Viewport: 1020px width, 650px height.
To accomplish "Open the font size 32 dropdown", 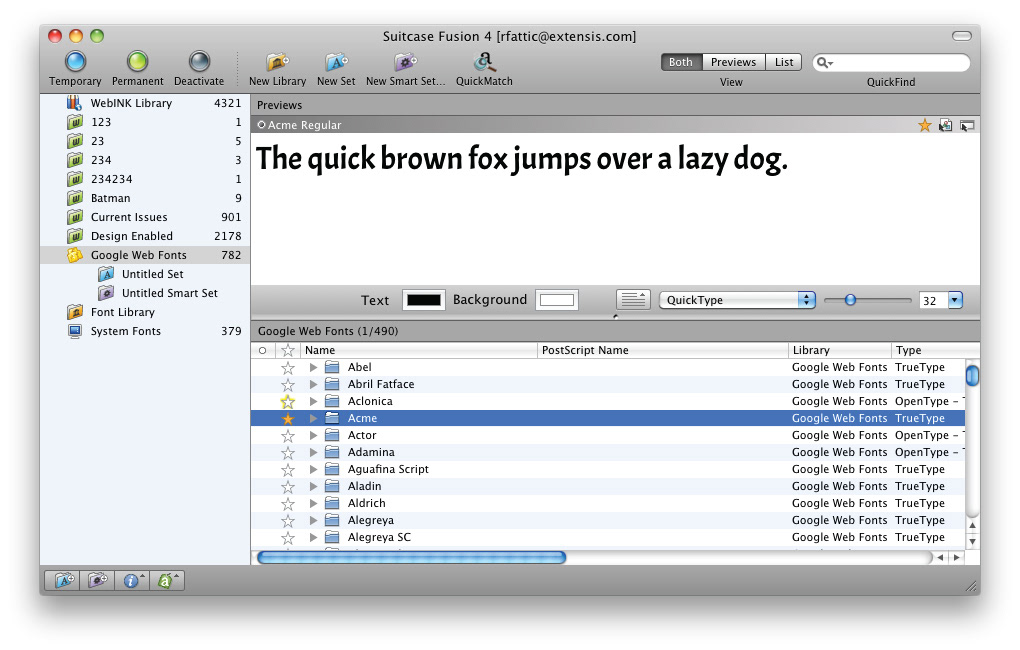I will point(955,300).
